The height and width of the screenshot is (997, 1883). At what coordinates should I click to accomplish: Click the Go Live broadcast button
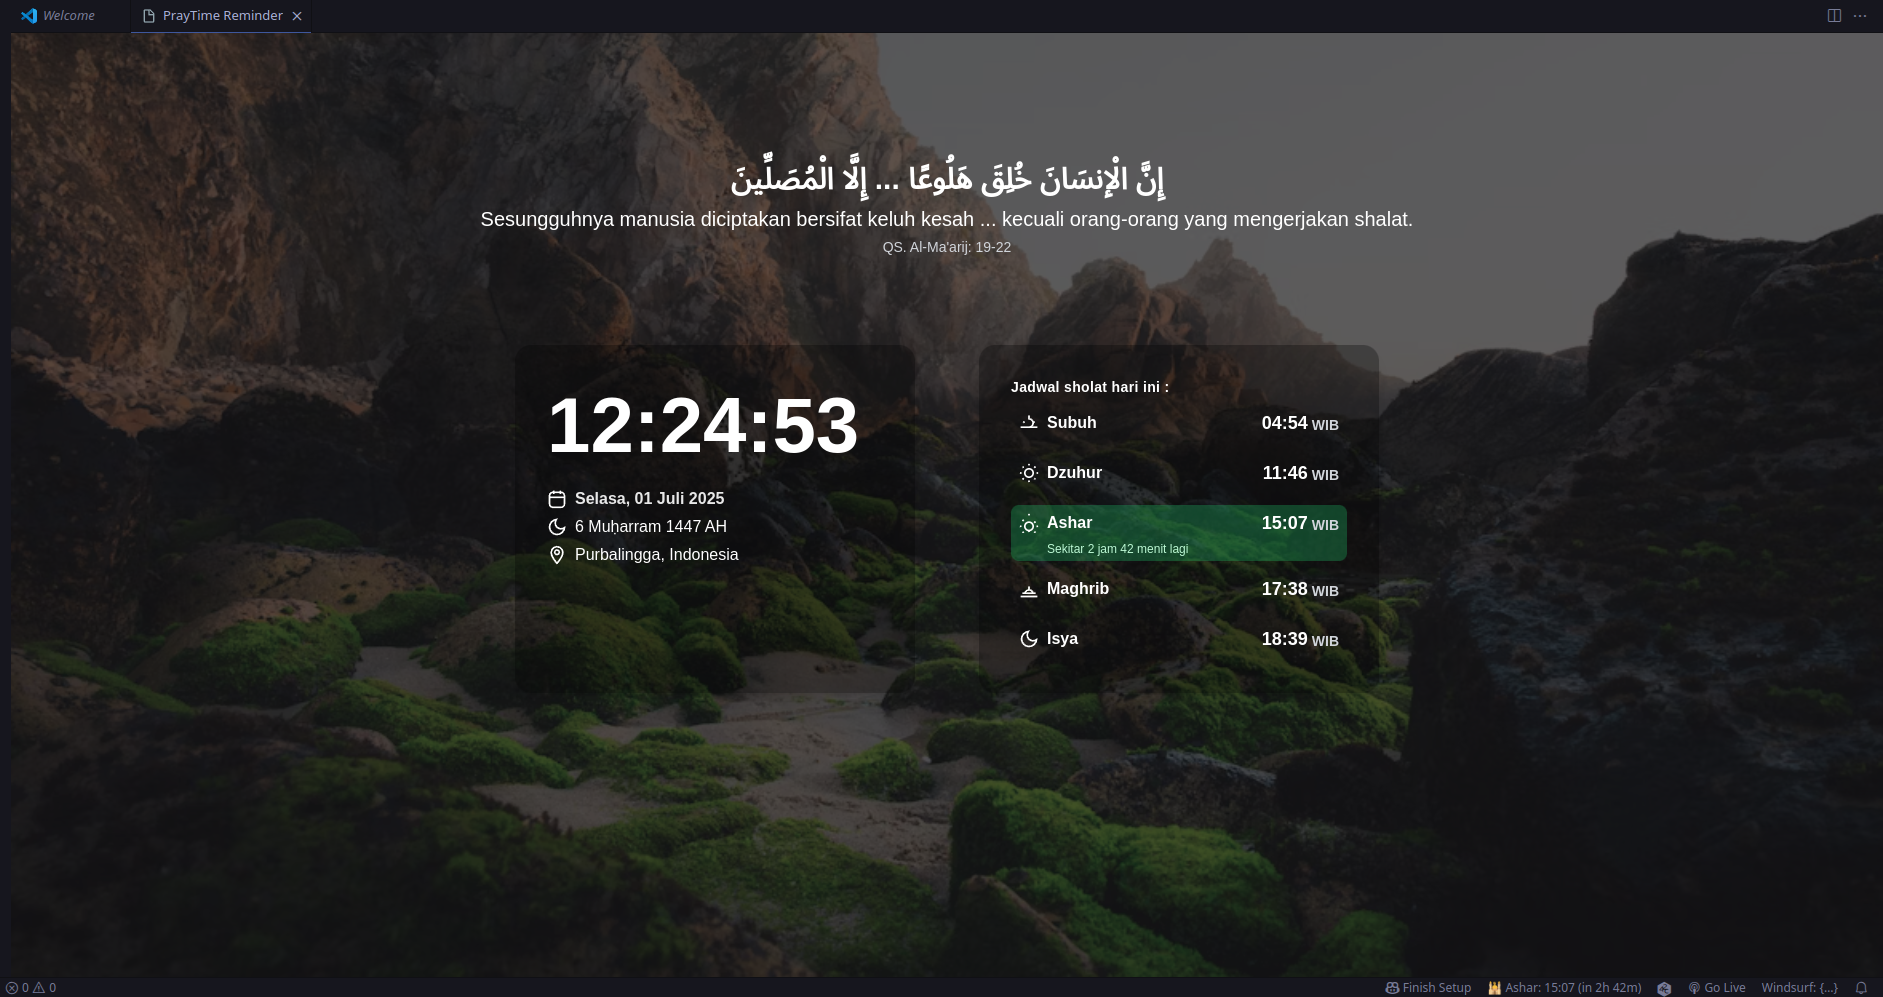point(1717,988)
